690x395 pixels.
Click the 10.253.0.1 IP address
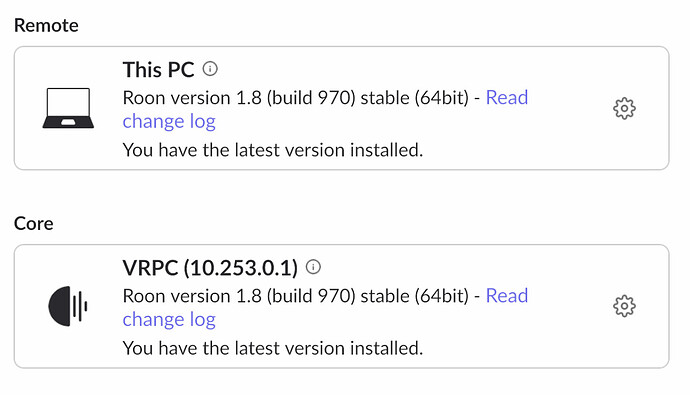click(x=241, y=268)
